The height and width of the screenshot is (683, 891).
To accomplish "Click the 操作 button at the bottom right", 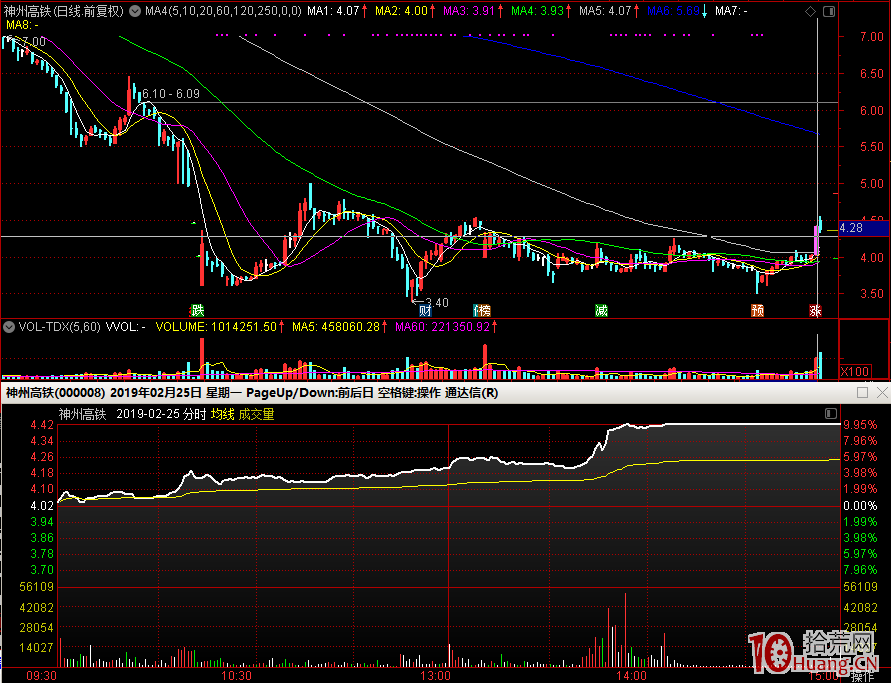I will tap(863, 677).
